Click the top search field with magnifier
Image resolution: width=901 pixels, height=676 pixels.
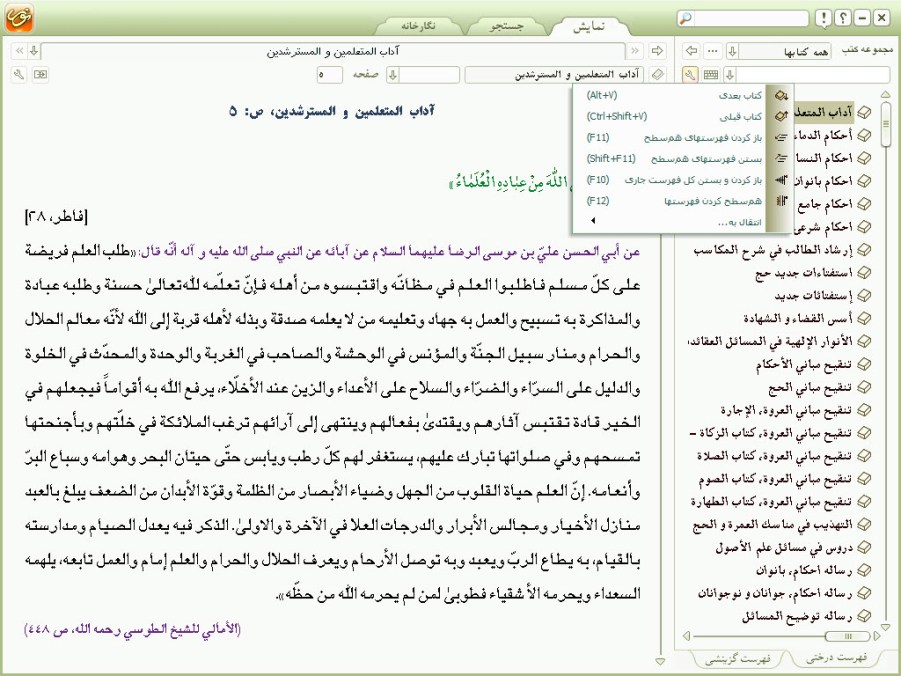coord(744,18)
